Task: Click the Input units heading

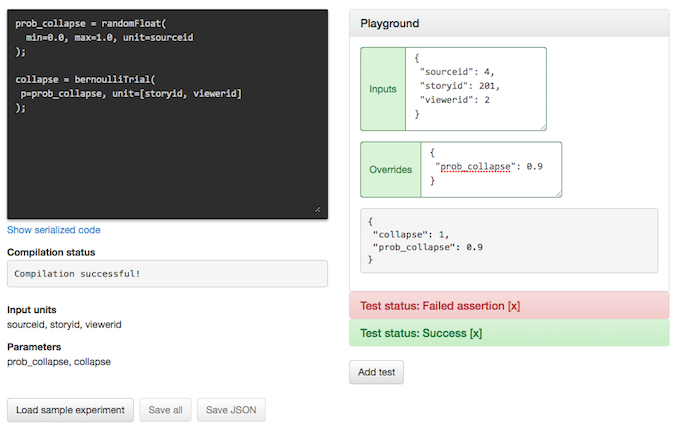Action: (x=32, y=310)
